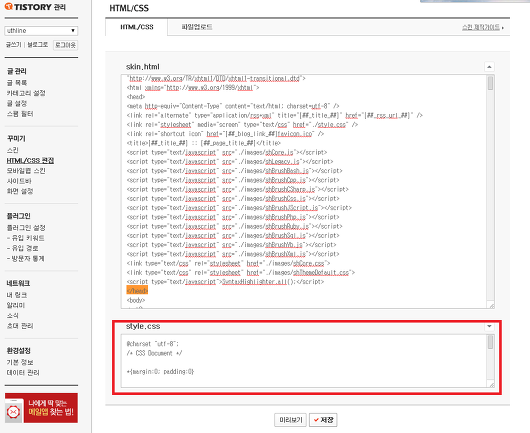The image size is (530, 433).
Task: Open the uthine blog selector dropdown
Action: click(41, 31)
